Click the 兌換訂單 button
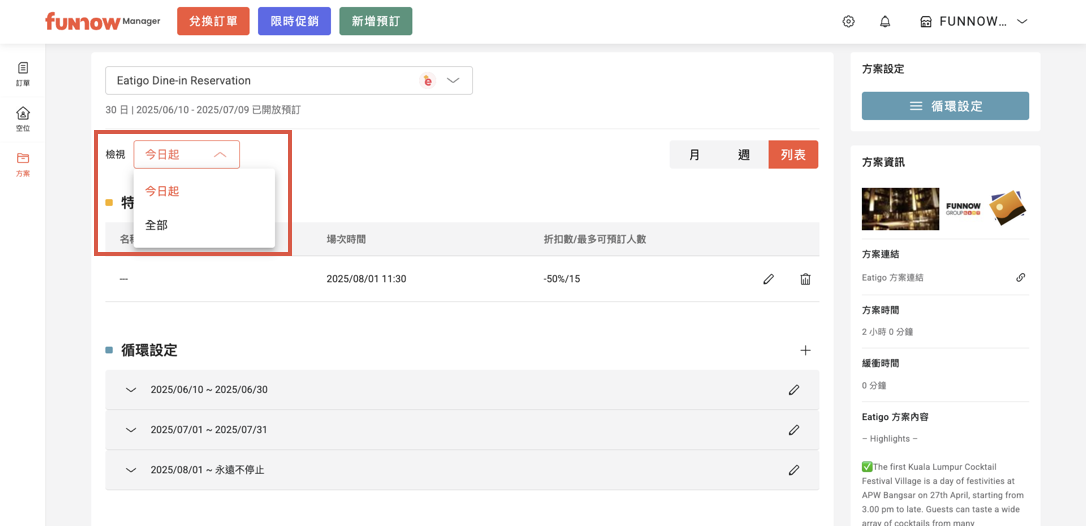The image size is (1086, 526). pos(213,21)
